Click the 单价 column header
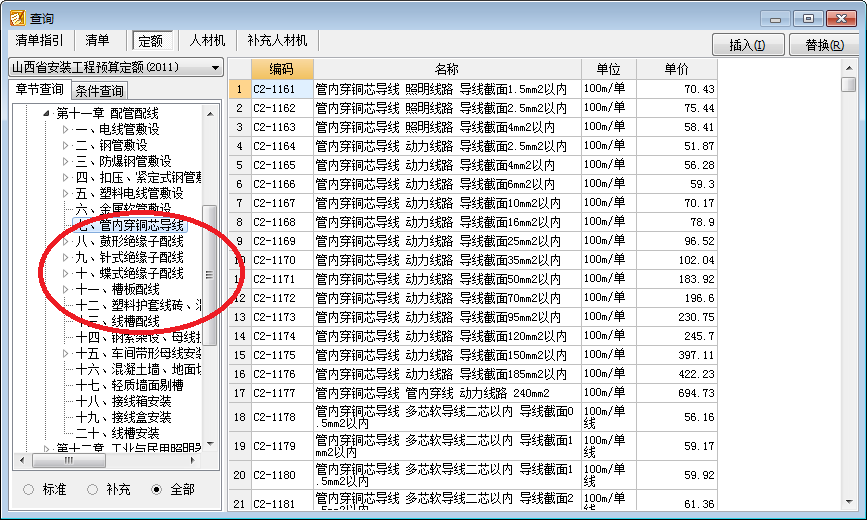The image size is (867, 520). tap(676, 69)
